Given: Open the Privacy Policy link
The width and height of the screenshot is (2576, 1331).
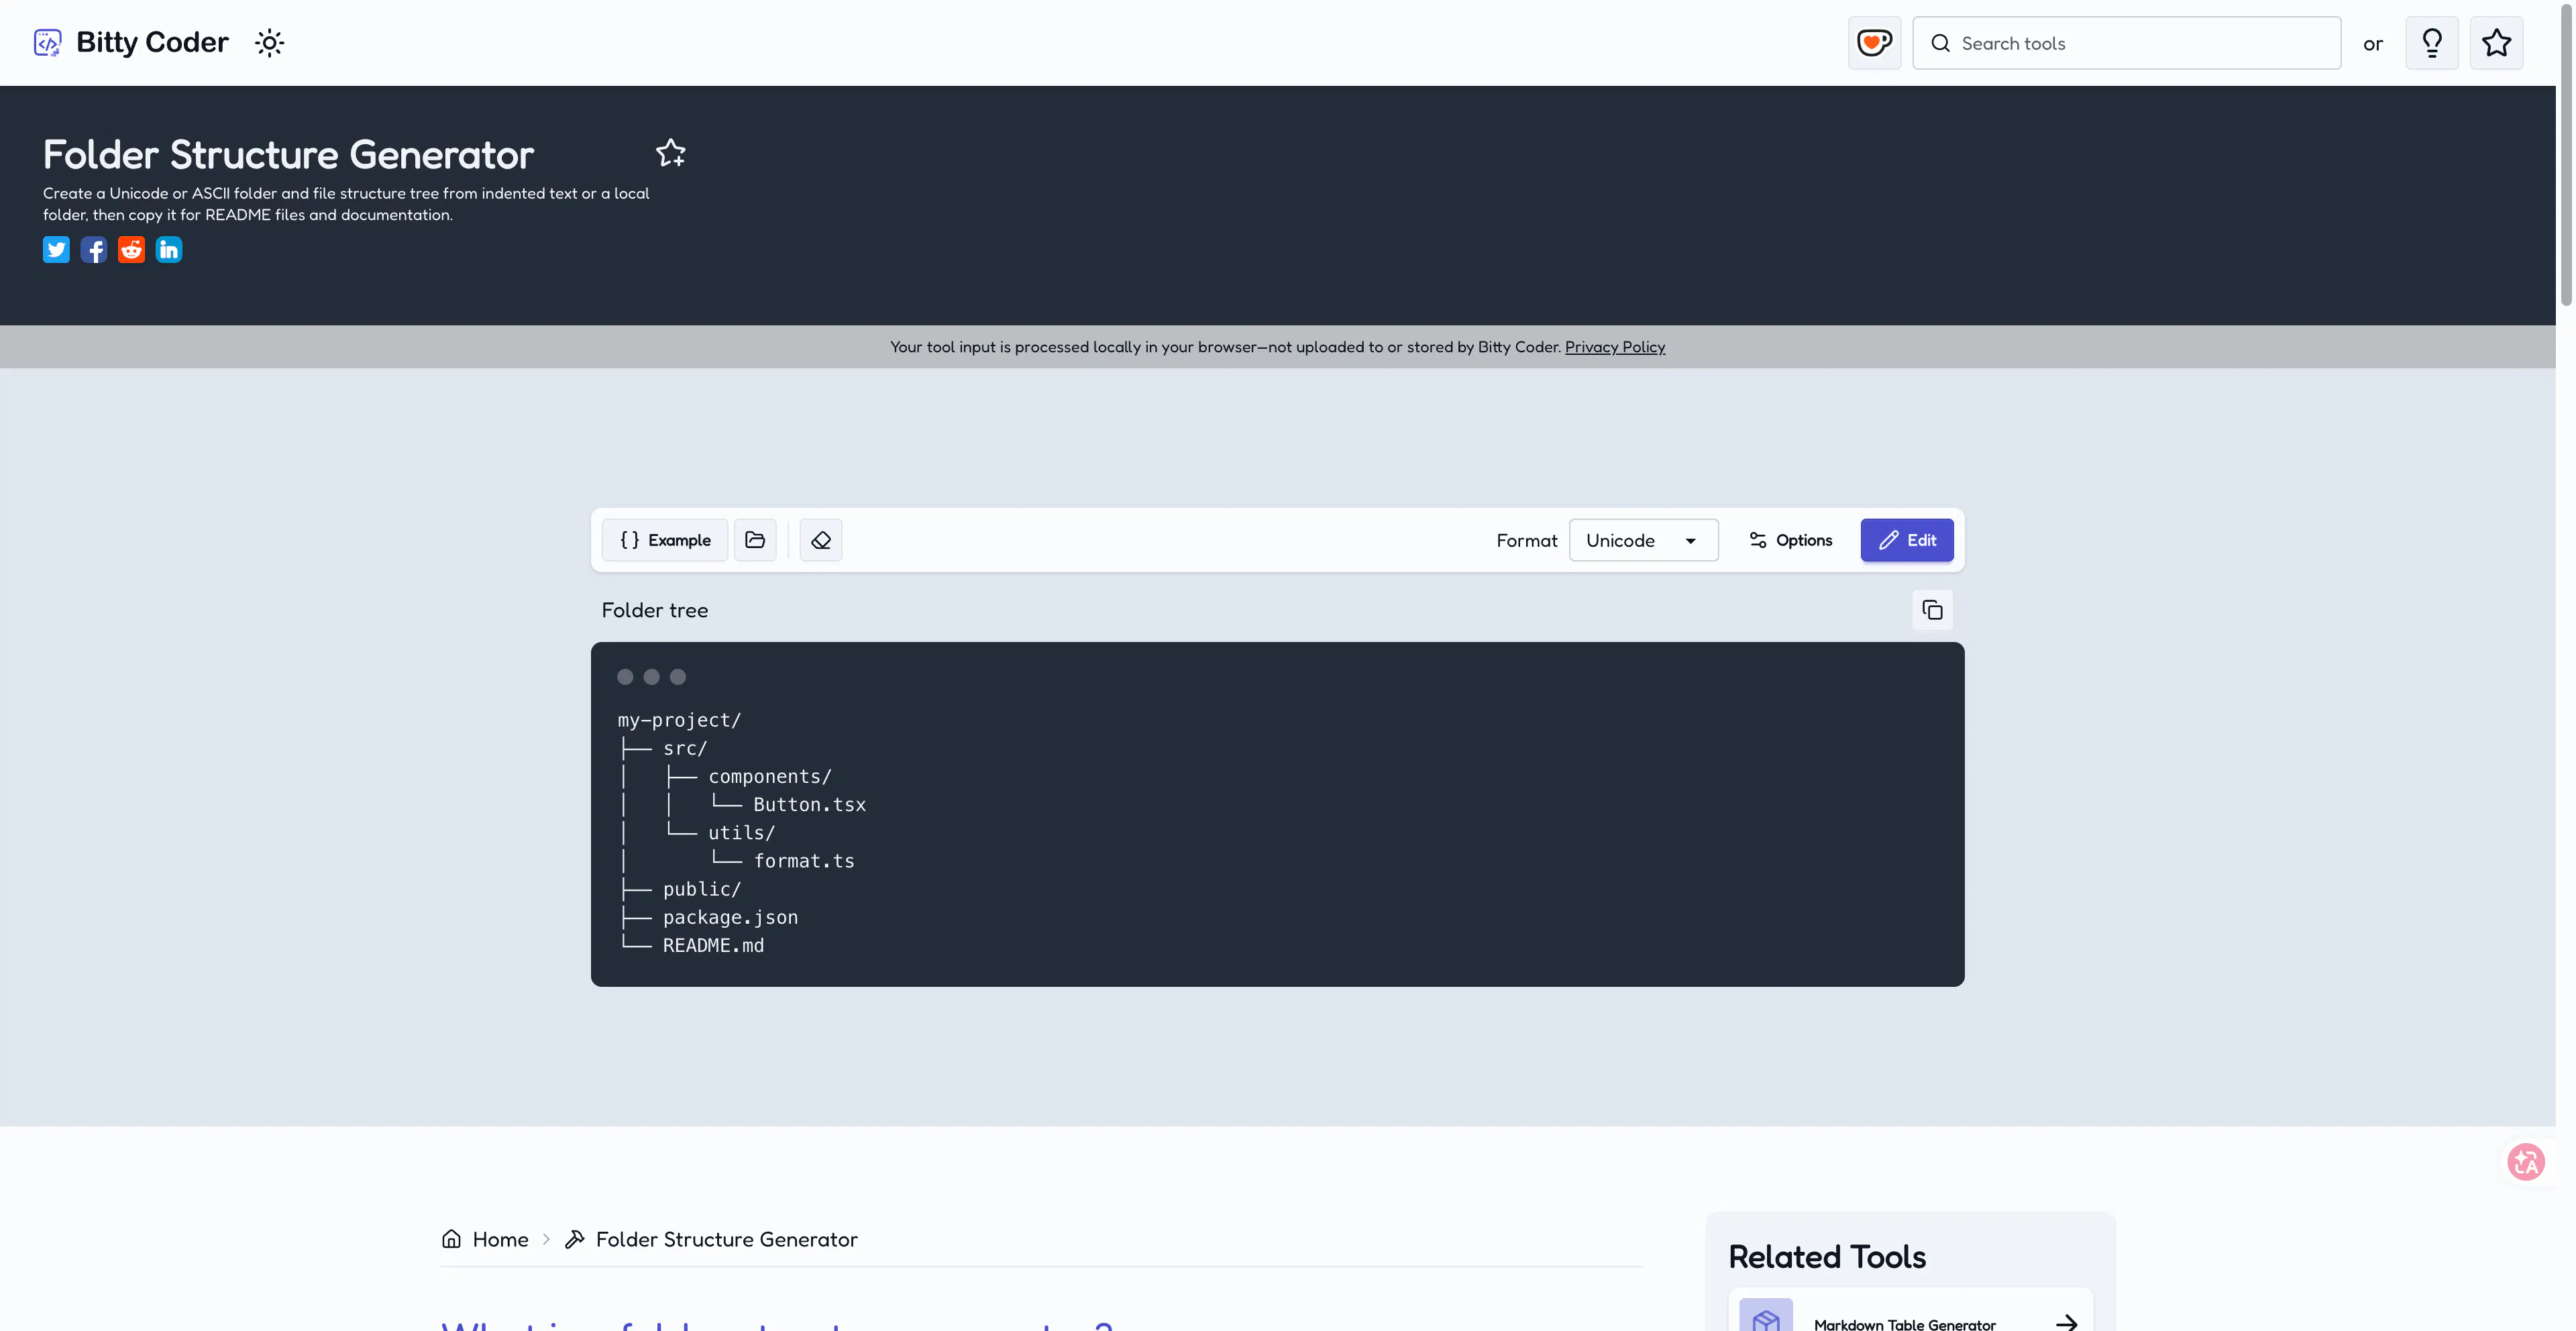Looking at the screenshot, I should tap(1614, 347).
